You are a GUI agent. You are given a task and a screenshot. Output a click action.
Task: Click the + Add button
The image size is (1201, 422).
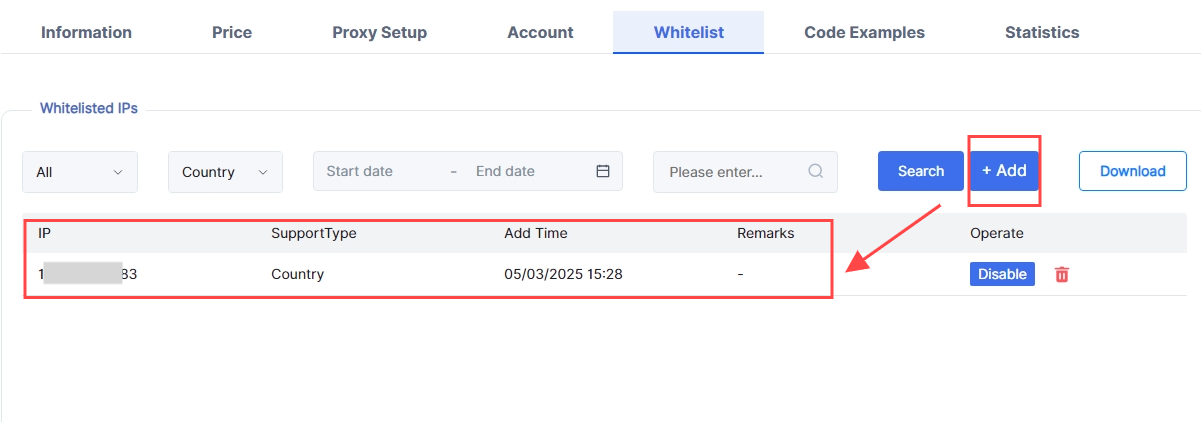click(1004, 171)
